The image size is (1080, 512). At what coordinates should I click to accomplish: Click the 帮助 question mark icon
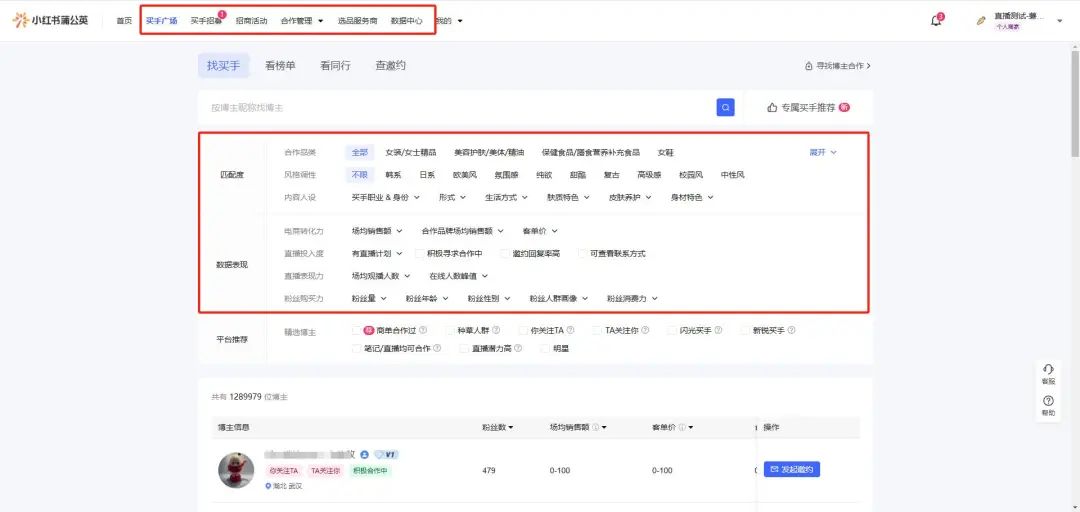click(x=1048, y=401)
